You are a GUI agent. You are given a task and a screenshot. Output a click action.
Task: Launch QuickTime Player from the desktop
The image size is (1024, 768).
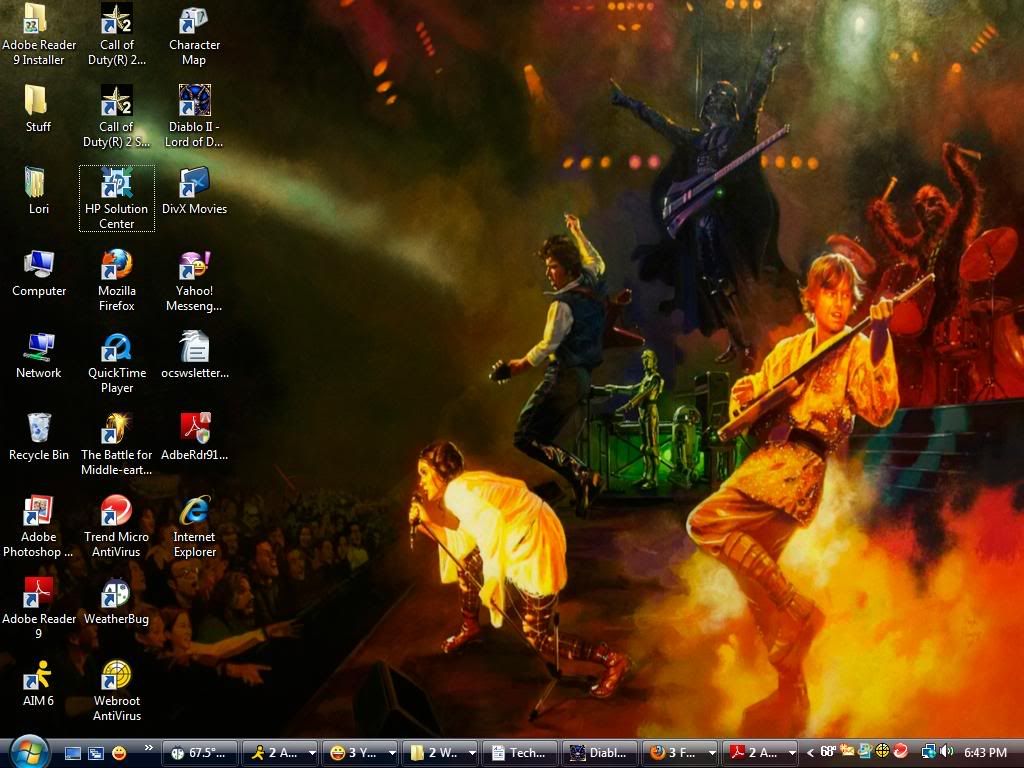coord(116,348)
